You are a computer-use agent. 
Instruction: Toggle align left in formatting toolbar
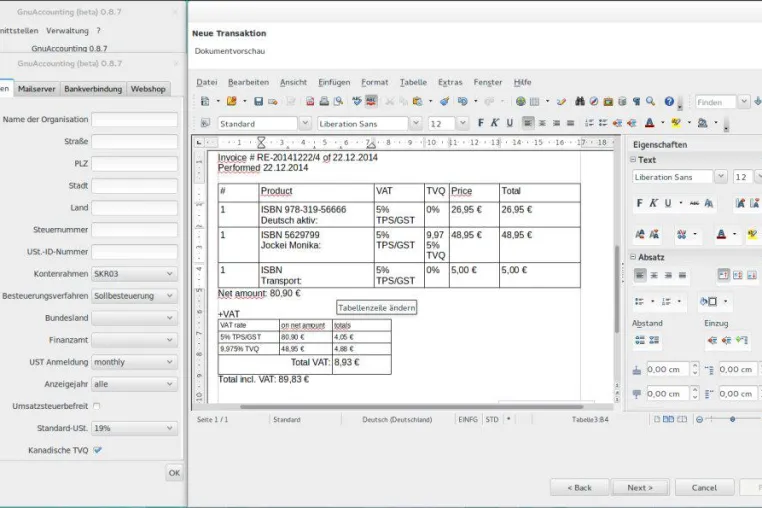click(x=528, y=123)
